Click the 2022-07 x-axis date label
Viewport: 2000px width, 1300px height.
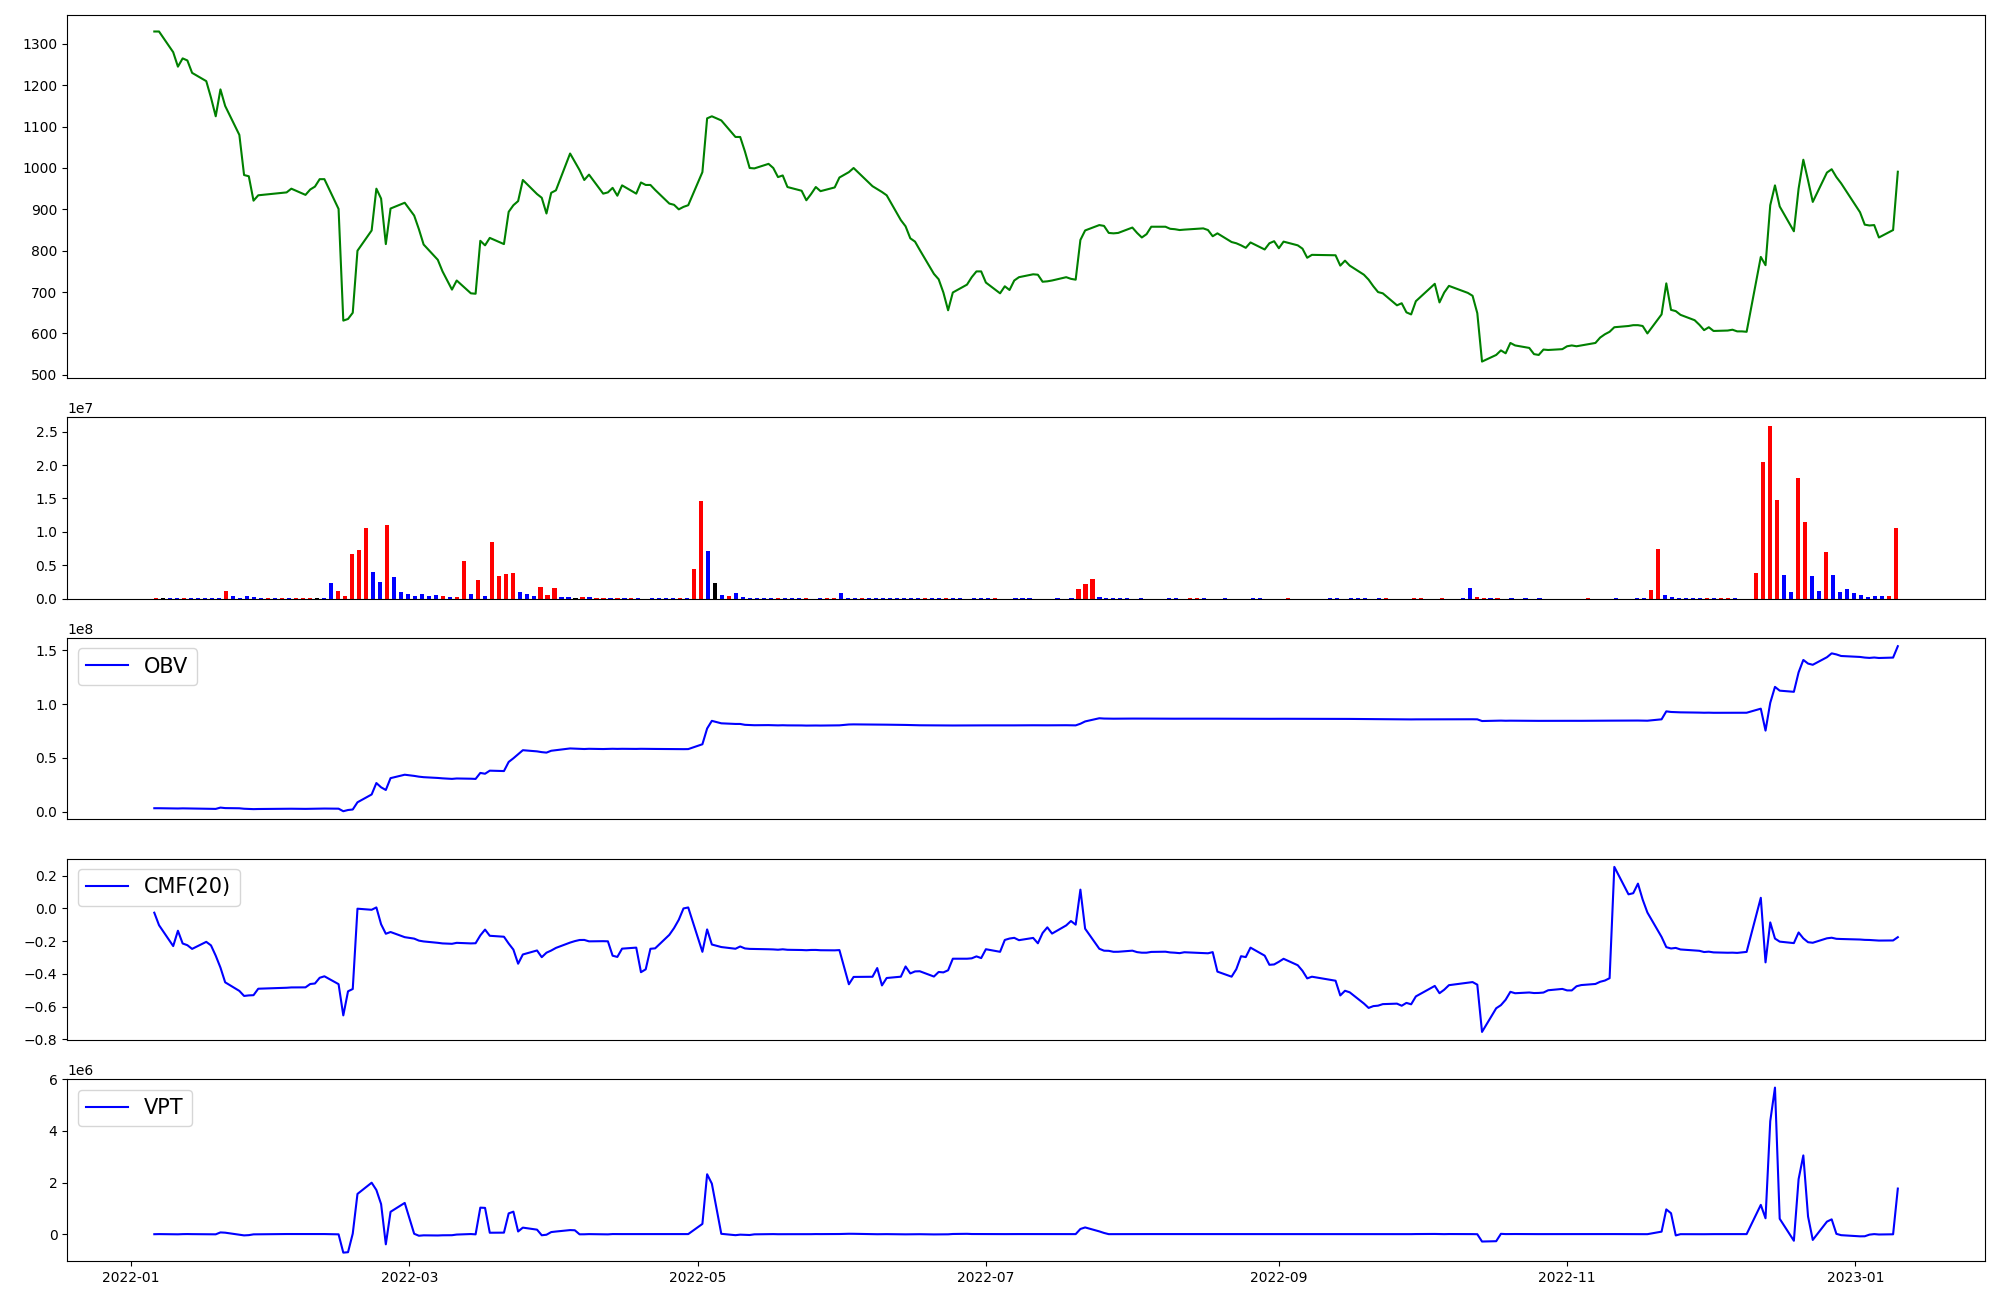[987, 1277]
